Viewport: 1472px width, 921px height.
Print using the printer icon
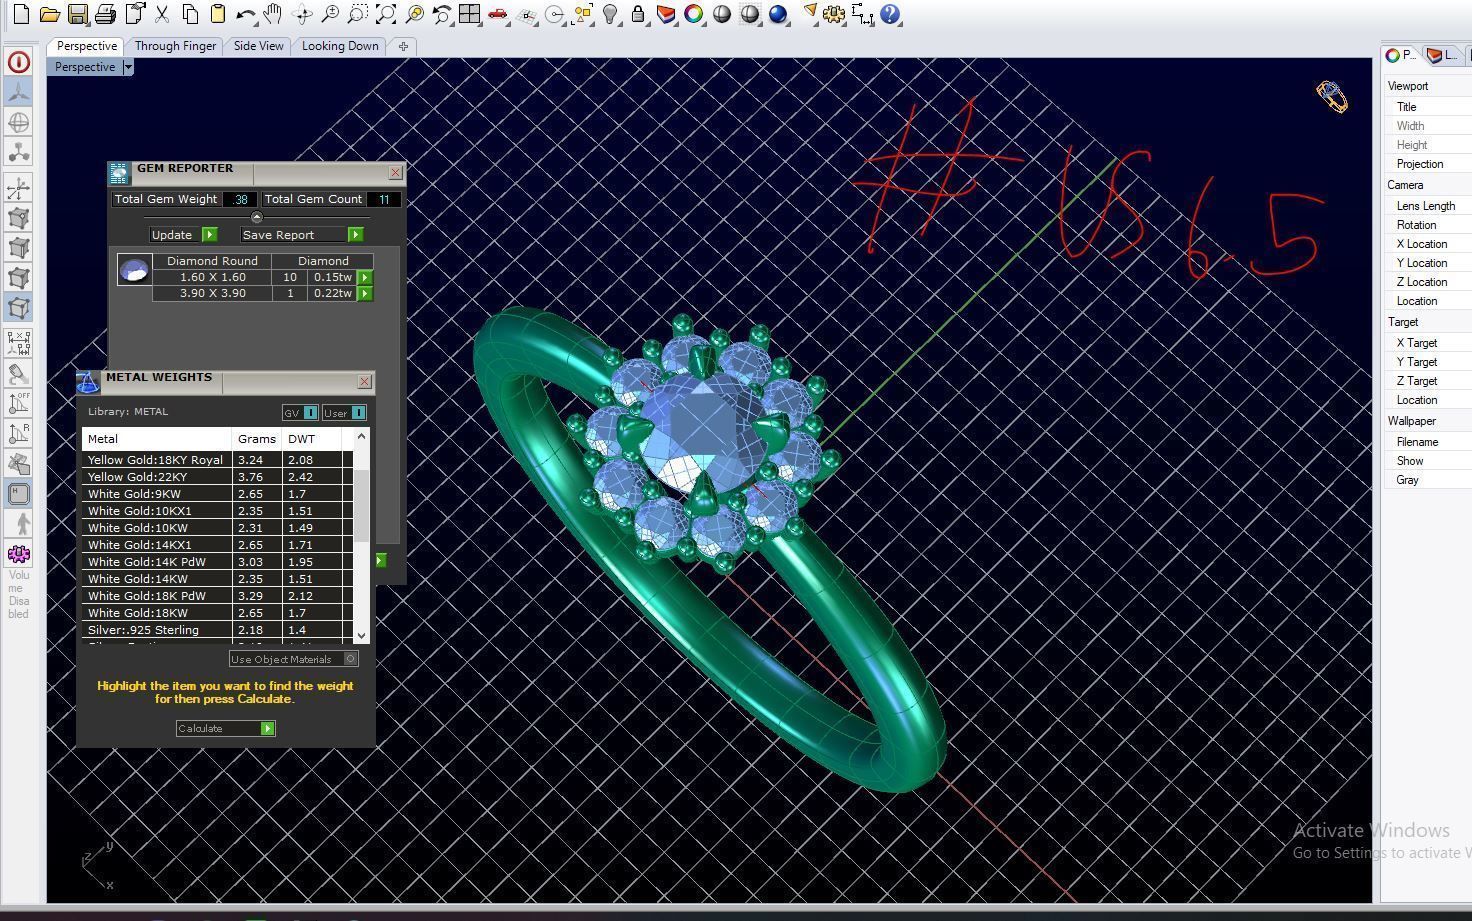(105, 15)
